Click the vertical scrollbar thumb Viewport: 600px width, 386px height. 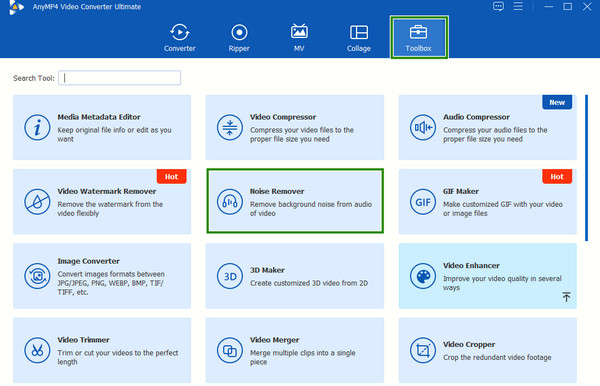(x=586, y=168)
